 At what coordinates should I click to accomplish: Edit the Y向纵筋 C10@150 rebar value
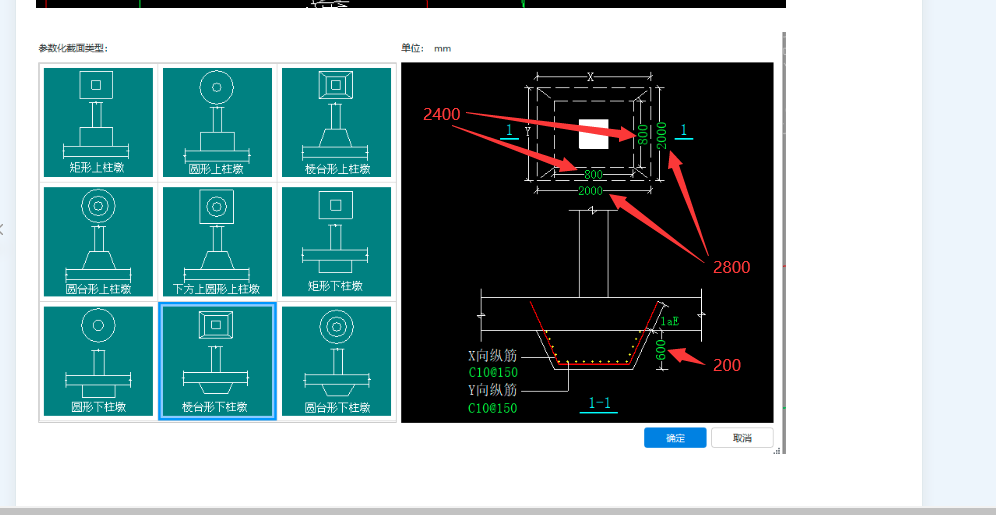coord(493,408)
